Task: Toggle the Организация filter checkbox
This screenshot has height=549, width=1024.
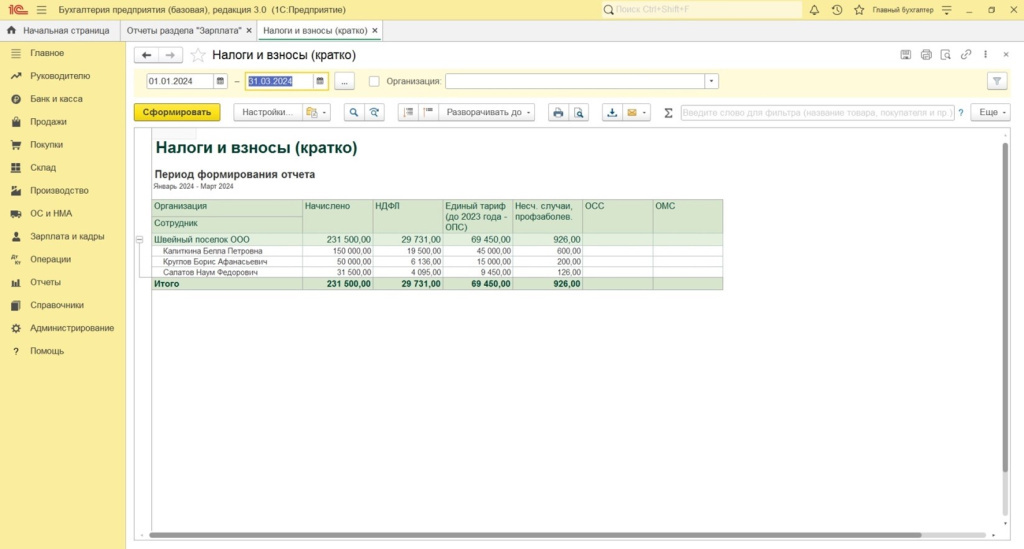Action: (x=374, y=81)
